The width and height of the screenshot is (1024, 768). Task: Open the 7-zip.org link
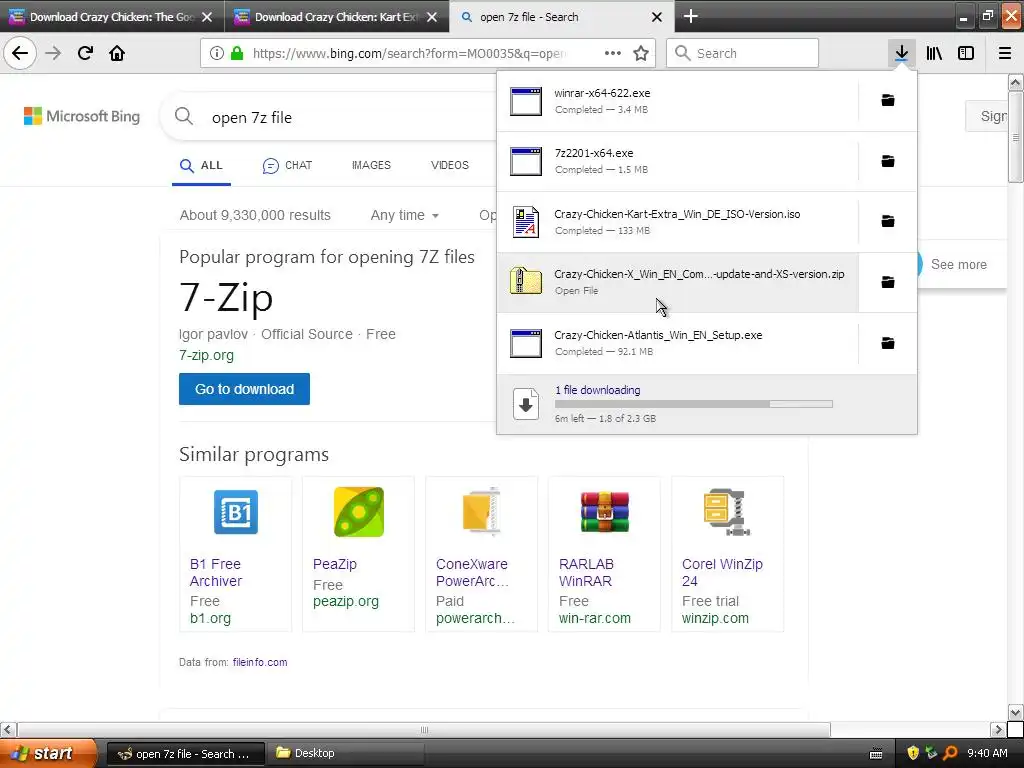click(x=206, y=355)
